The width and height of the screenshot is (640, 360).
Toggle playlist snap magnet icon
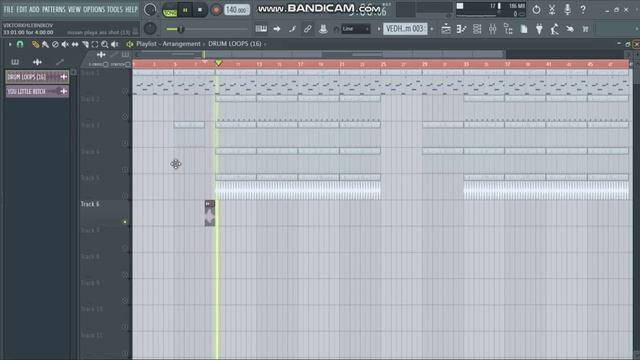click(x=20, y=44)
